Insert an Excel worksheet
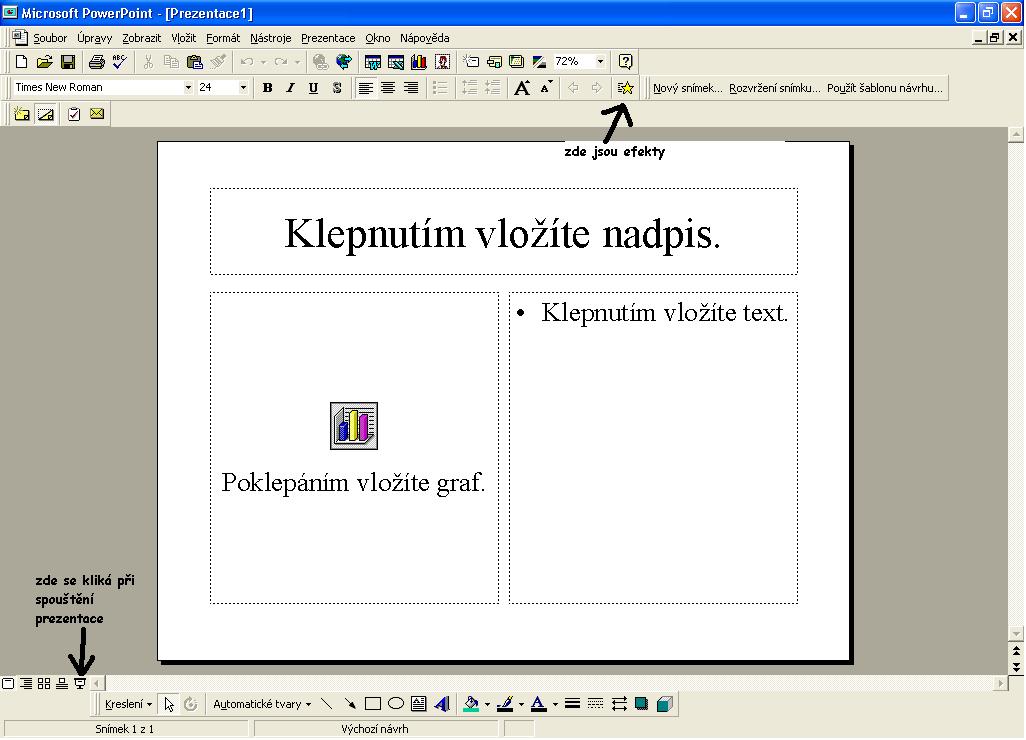 (396, 62)
